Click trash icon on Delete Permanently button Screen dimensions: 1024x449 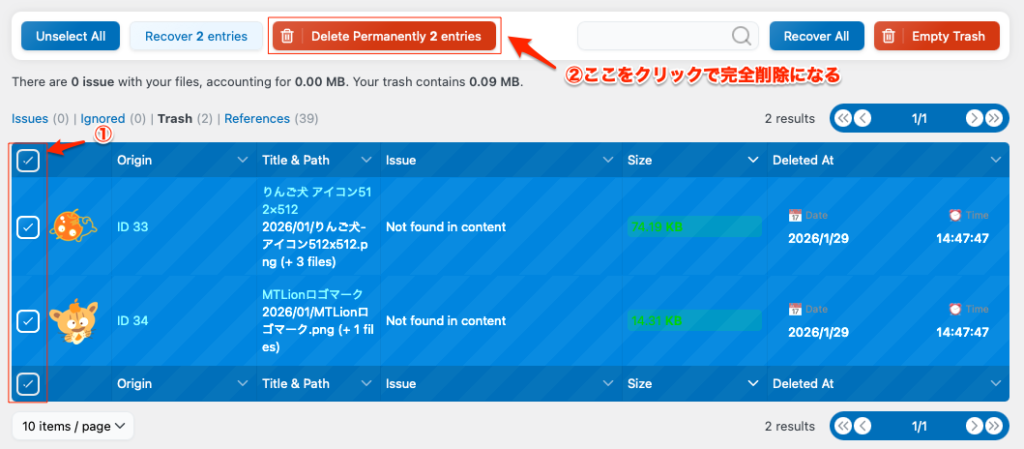[x=287, y=36]
